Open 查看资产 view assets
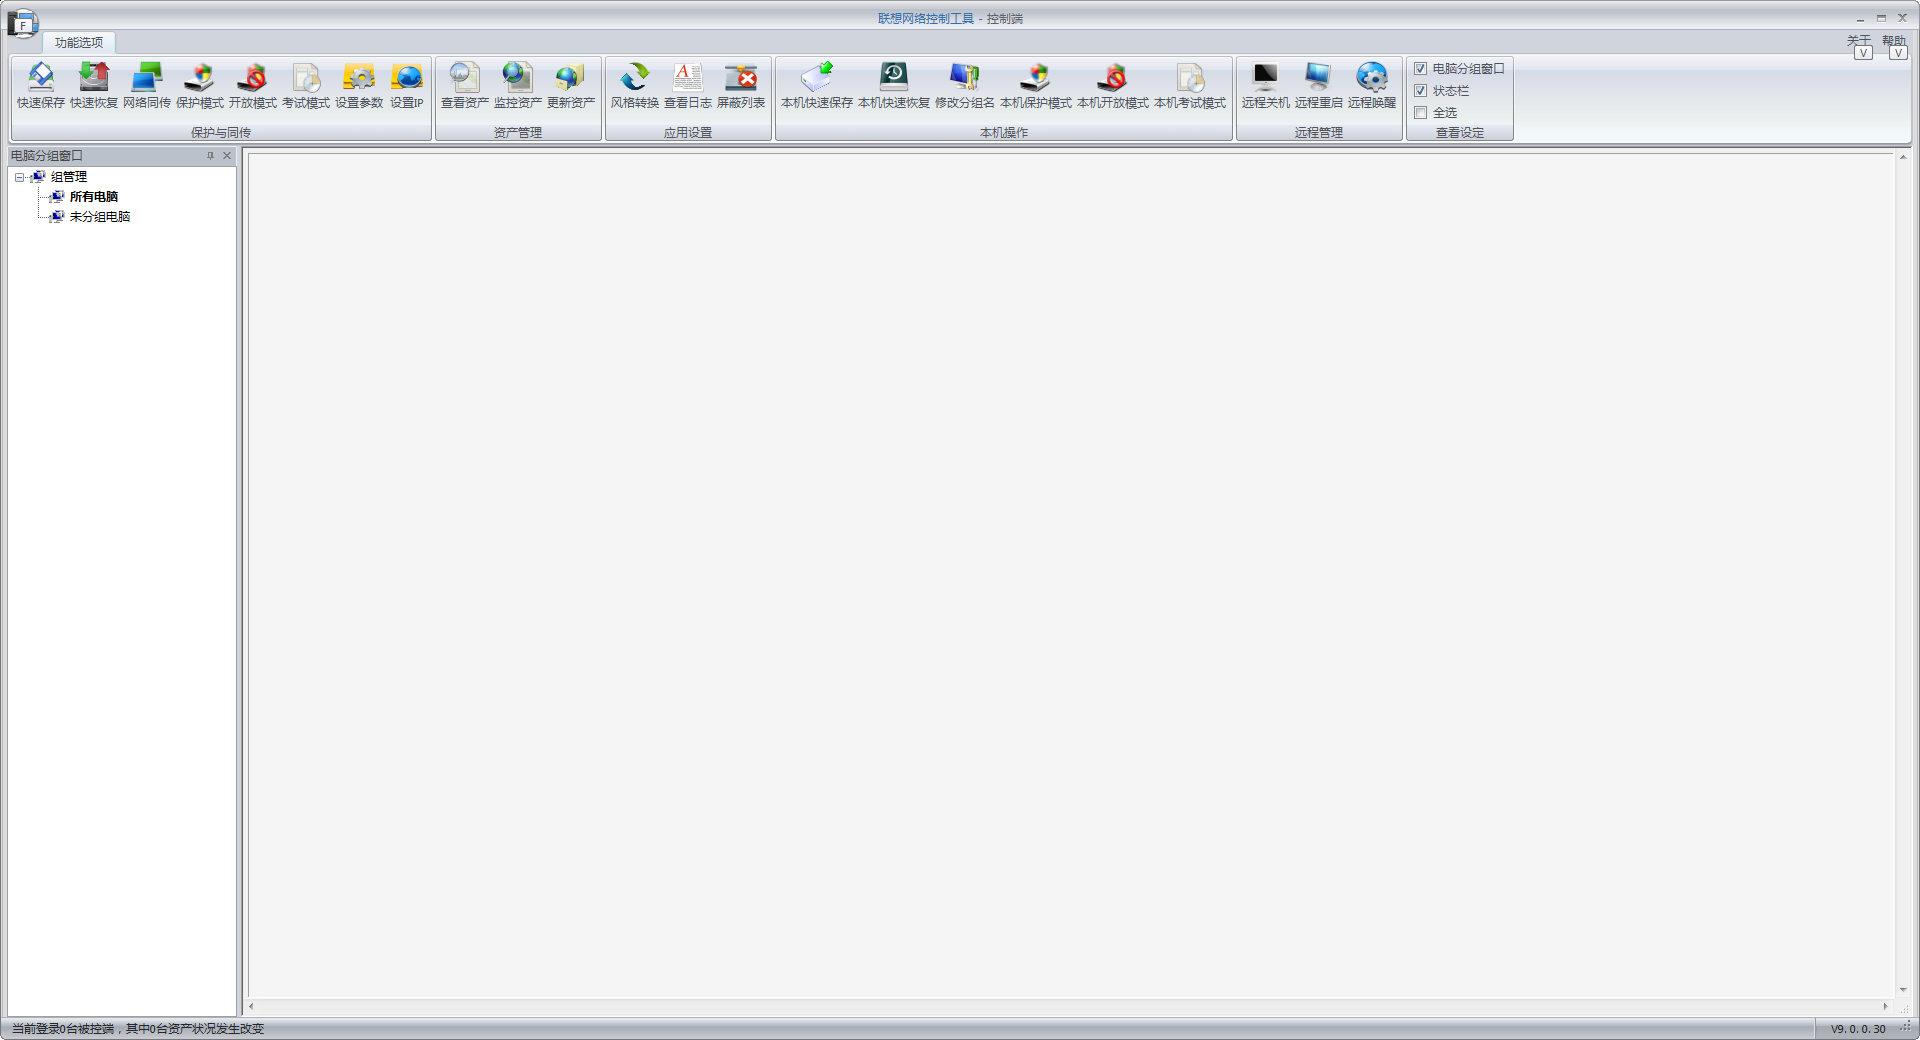The height and width of the screenshot is (1040, 1920). pos(465,86)
